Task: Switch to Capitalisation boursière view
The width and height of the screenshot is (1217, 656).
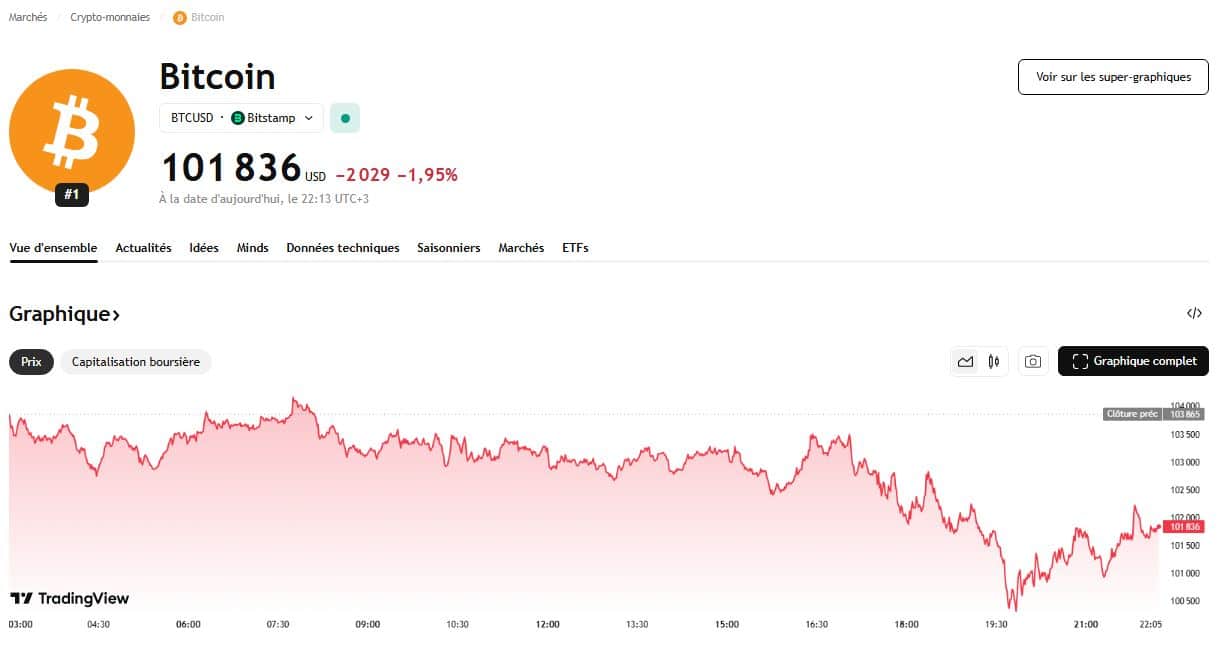Action: (x=135, y=361)
